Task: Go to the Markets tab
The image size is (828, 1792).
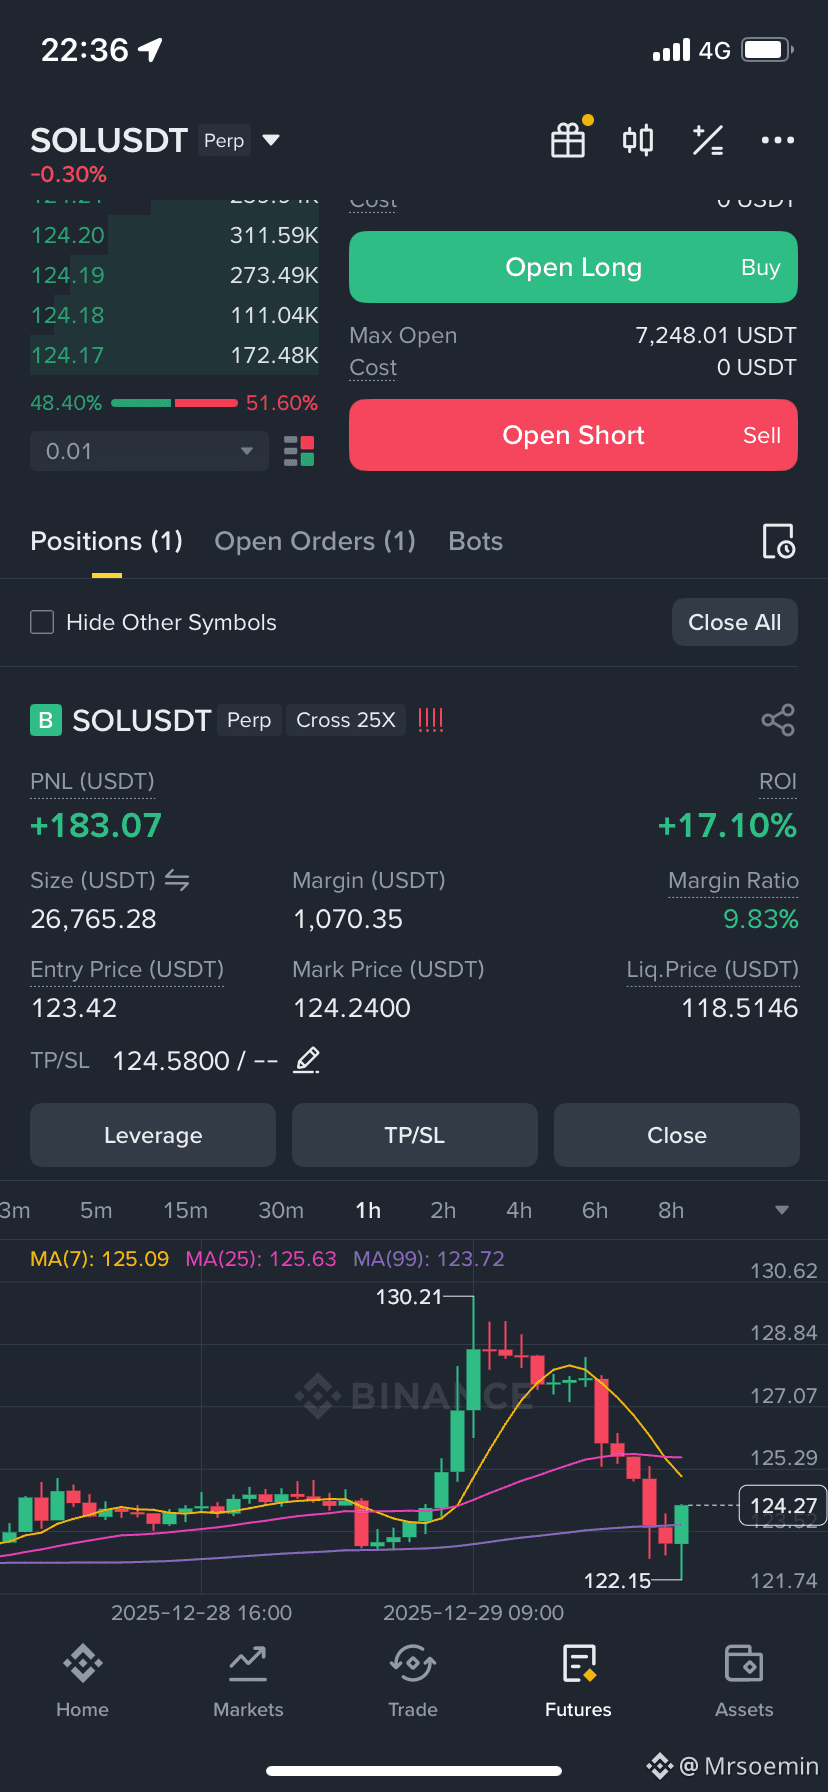Action: click(x=248, y=1682)
